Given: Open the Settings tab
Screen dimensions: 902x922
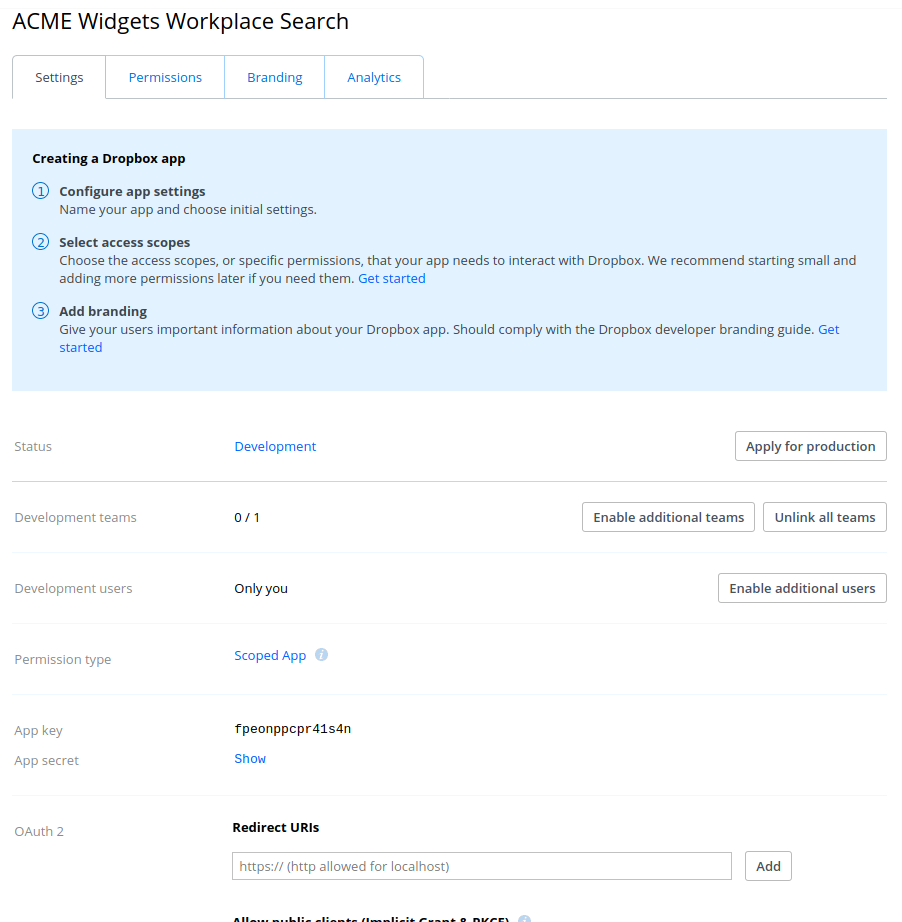Looking at the screenshot, I should [x=59, y=78].
